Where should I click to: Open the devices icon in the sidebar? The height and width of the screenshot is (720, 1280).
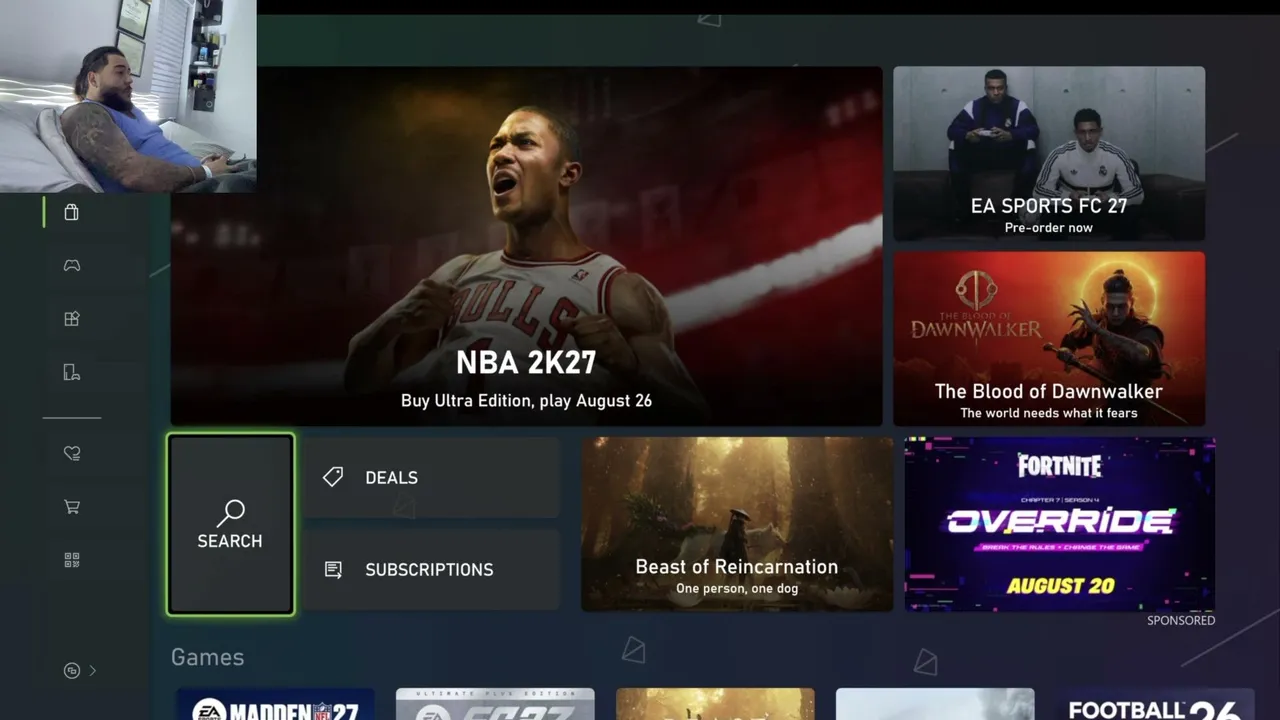point(72,372)
